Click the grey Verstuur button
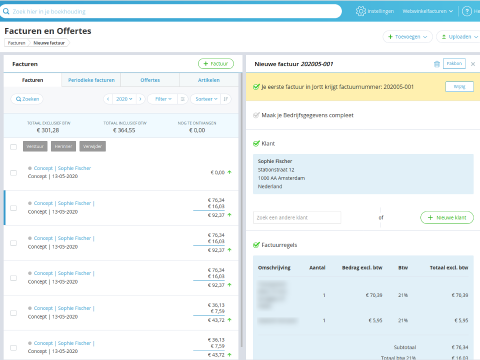The image size is (480, 360). point(35,146)
